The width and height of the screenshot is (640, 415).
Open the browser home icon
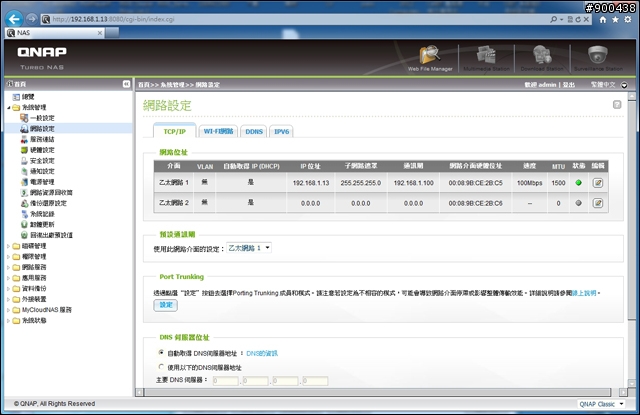(x=602, y=20)
